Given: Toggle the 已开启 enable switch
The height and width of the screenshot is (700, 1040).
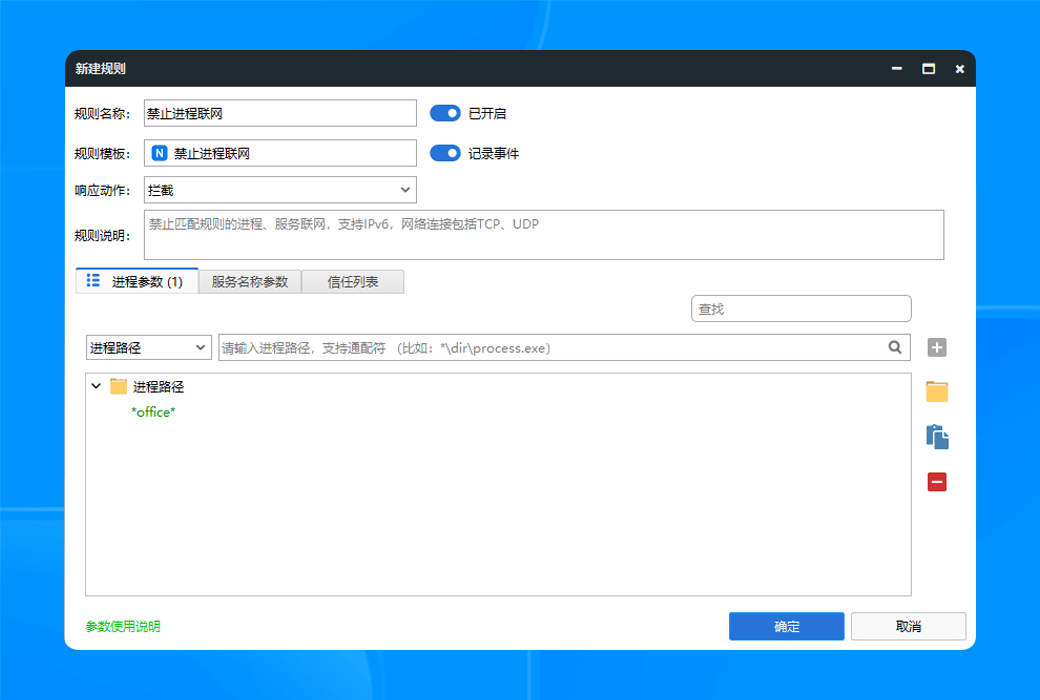Looking at the screenshot, I should (445, 113).
